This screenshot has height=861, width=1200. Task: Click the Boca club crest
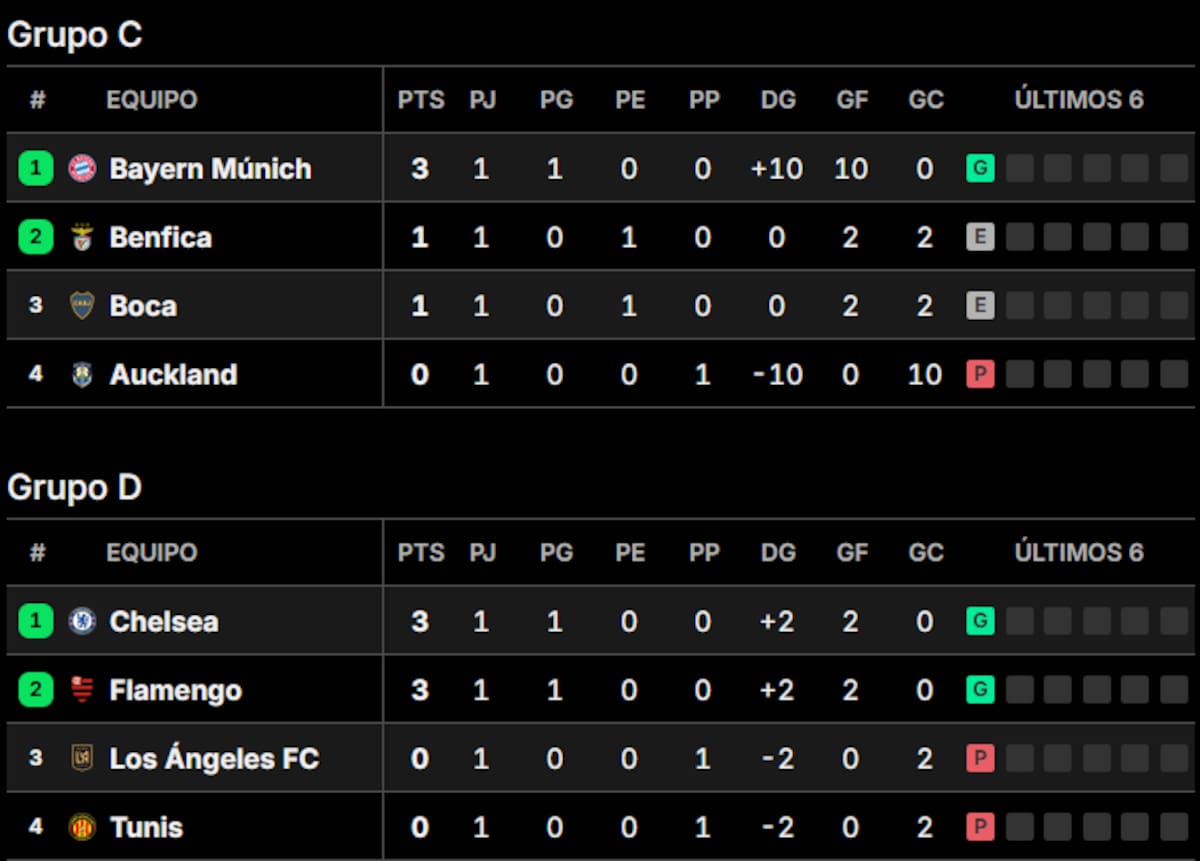coord(81,305)
